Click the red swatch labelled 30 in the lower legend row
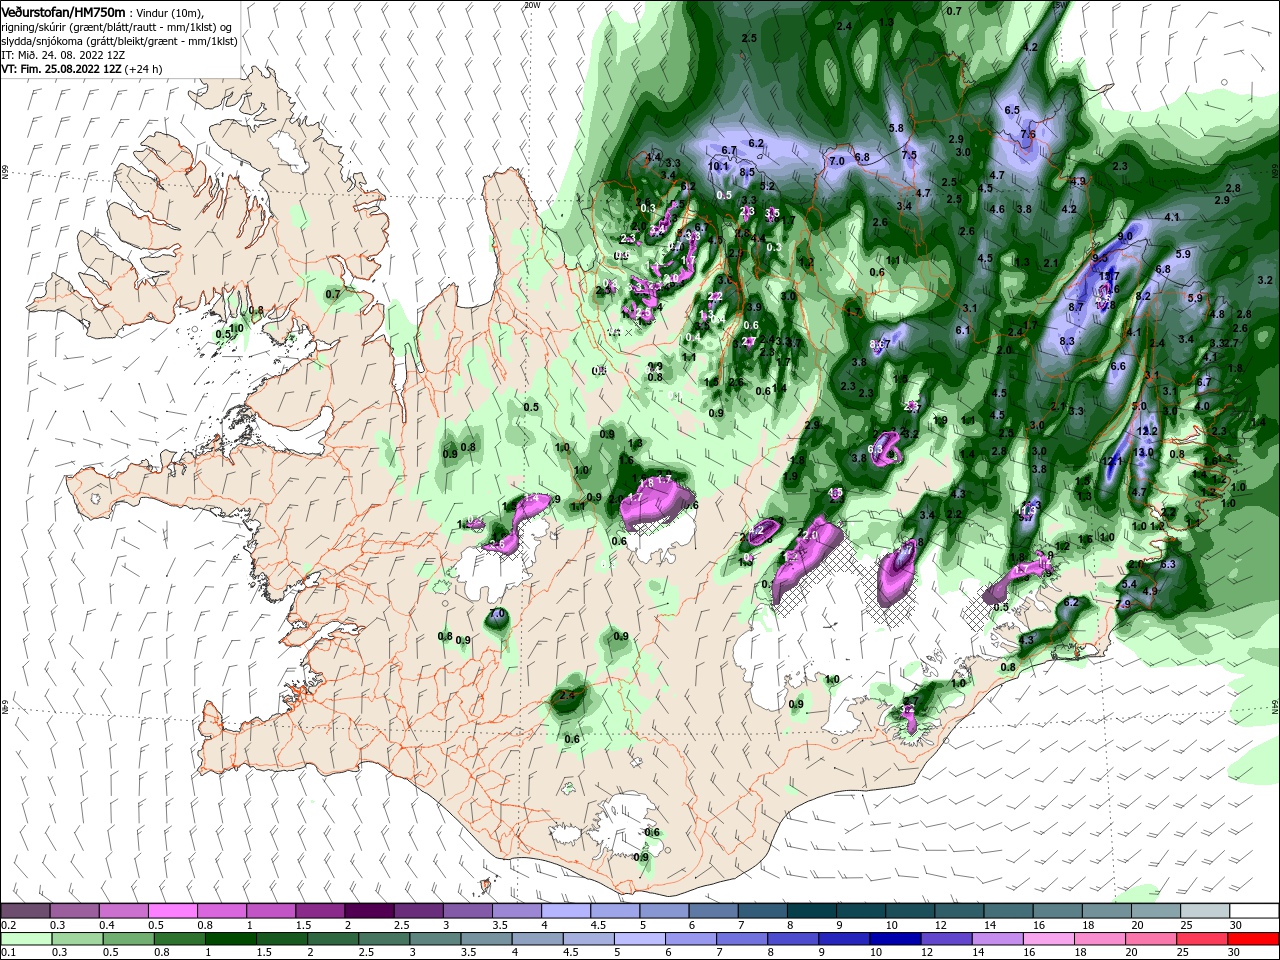The width and height of the screenshot is (1280, 960). coord(1254,939)
